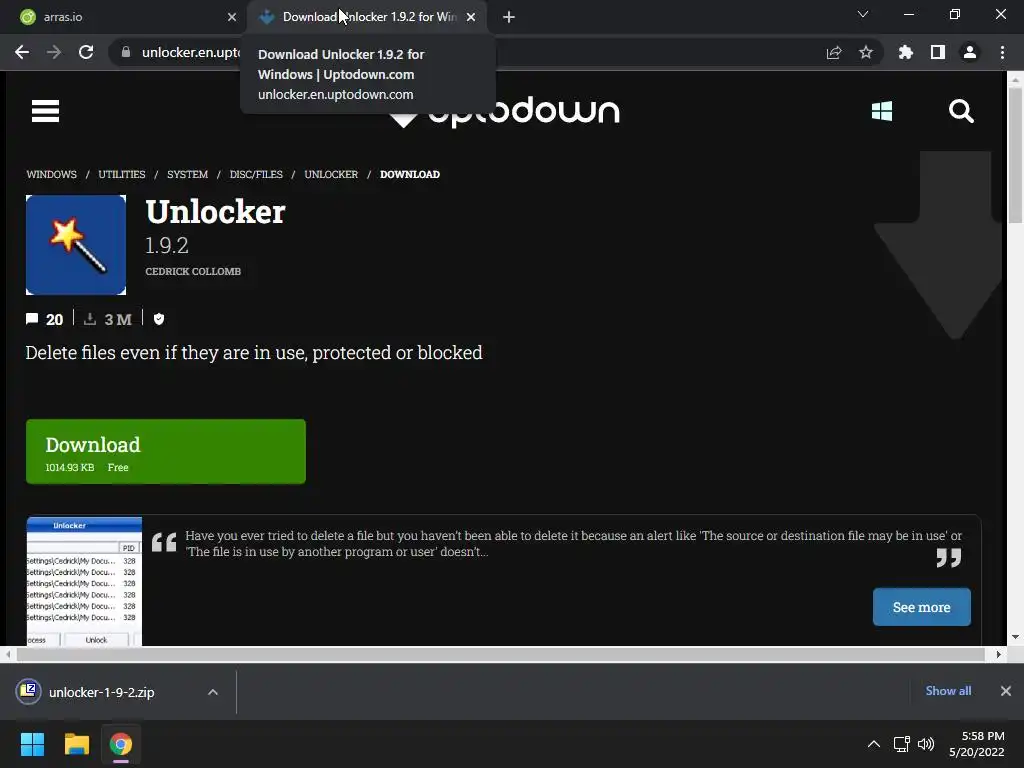The height and width of the screenshot is (768, 1024).
Task: Click the Unlocker title heading
Action: 215,212
